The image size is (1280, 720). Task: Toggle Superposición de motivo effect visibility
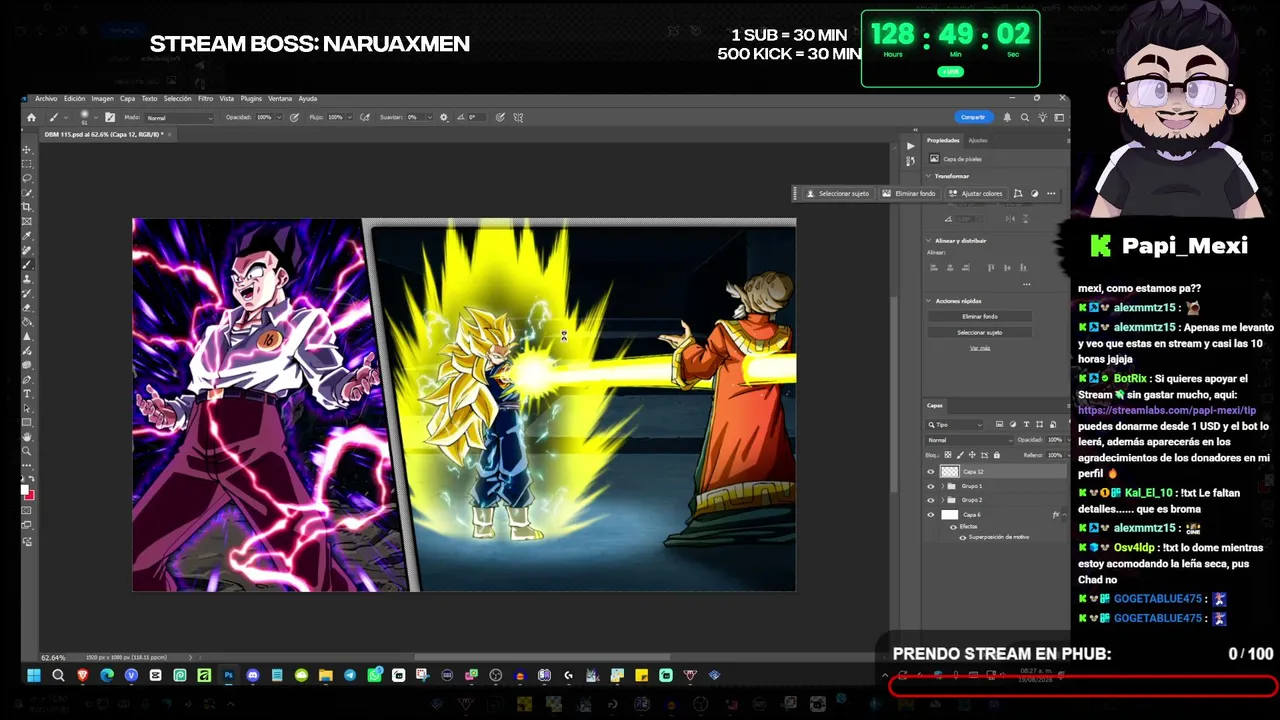(x=962, y=537)
